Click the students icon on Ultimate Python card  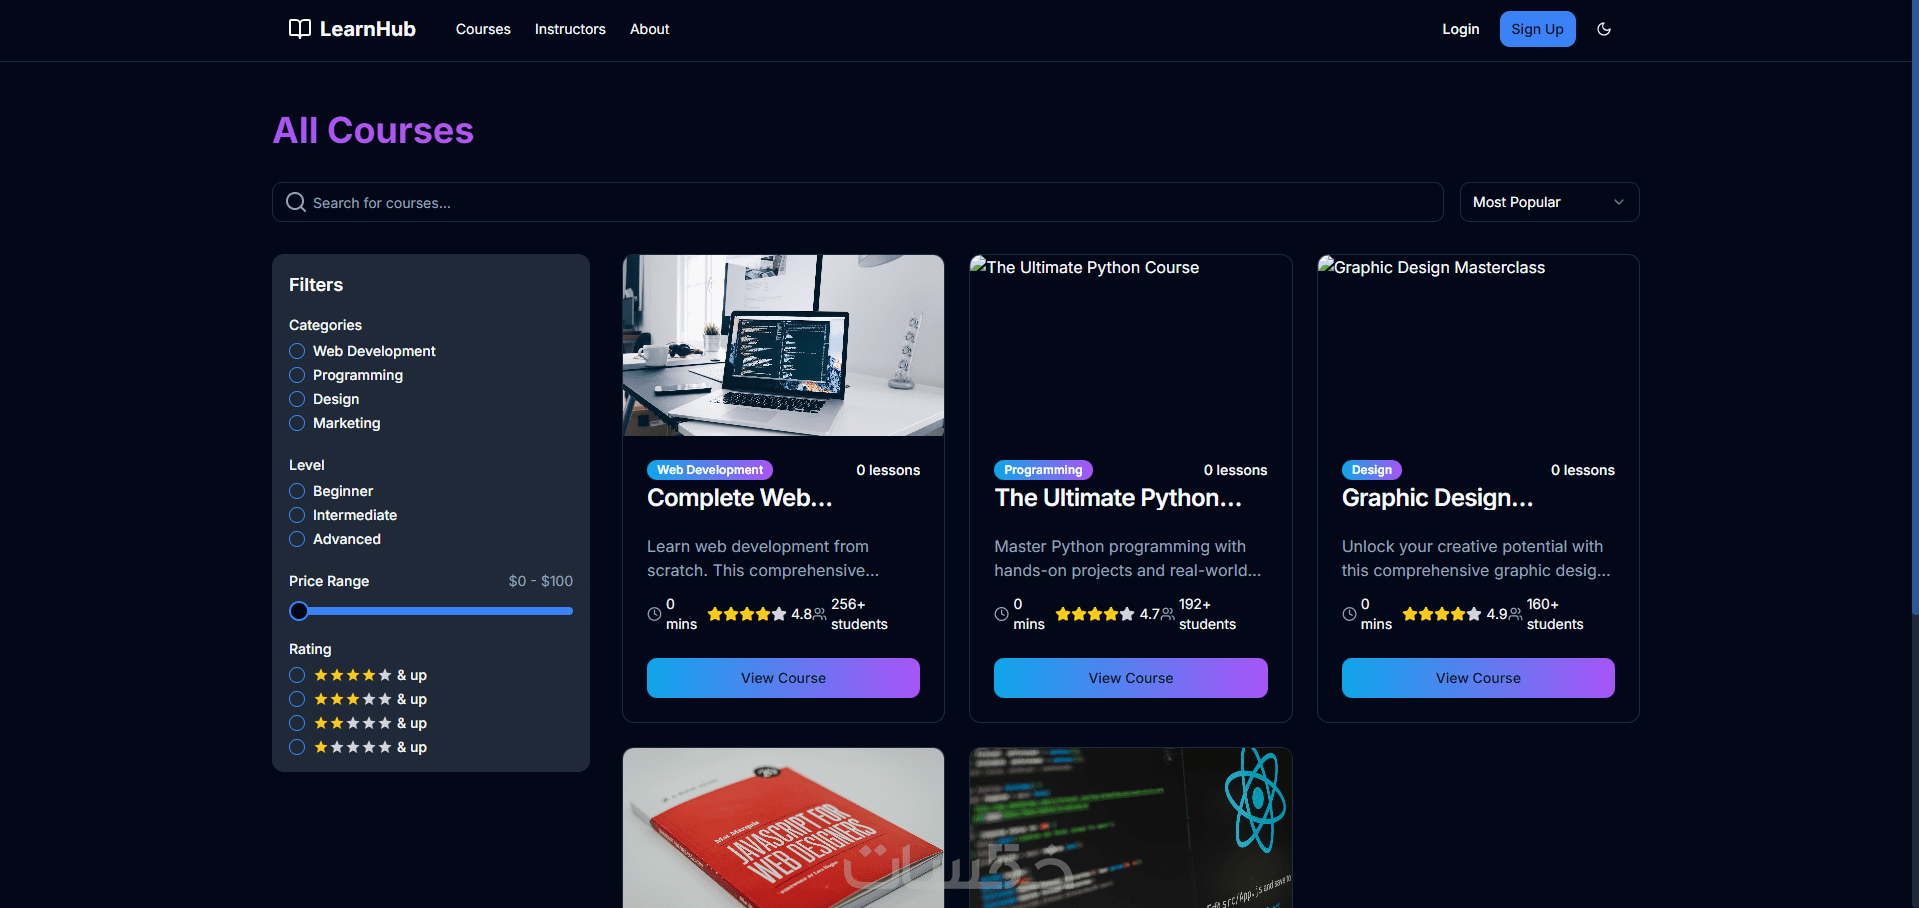[x=1168, y=614]
